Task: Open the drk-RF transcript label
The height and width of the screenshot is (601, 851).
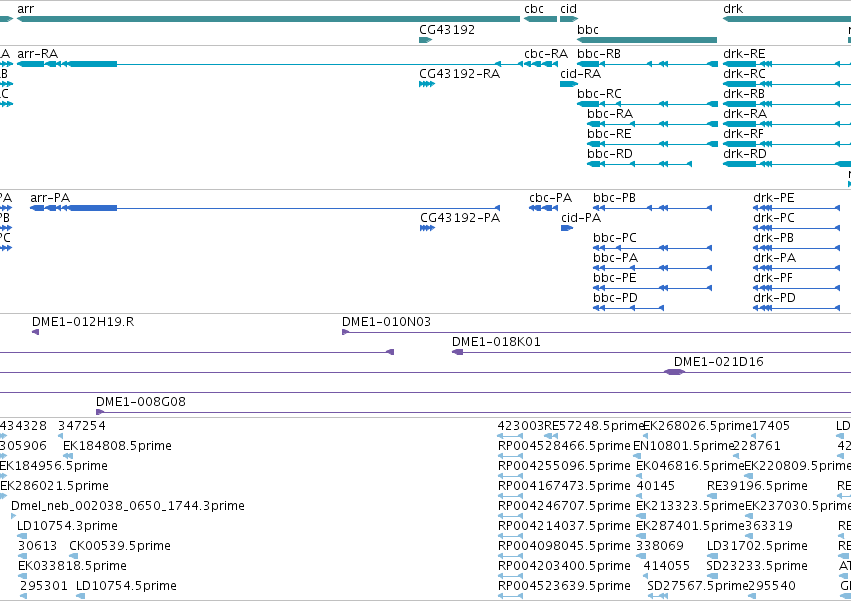Action: (744, 134)
